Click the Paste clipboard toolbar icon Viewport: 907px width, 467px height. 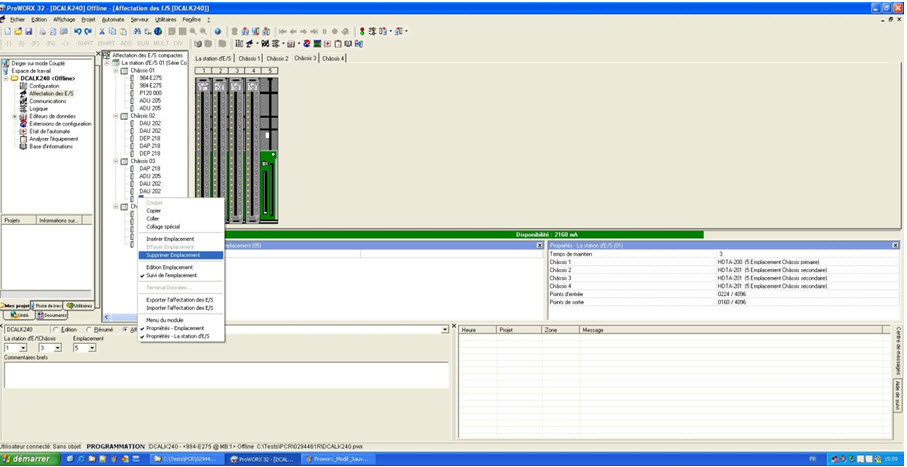click(x=122, y=31)
